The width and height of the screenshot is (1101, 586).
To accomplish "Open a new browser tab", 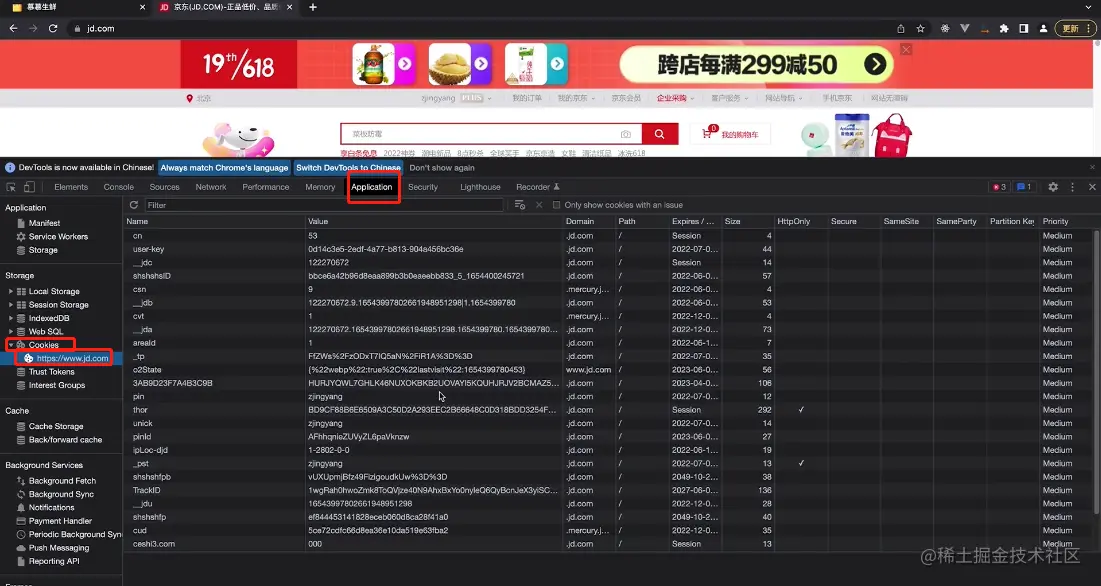I will [x=313, y=7].
